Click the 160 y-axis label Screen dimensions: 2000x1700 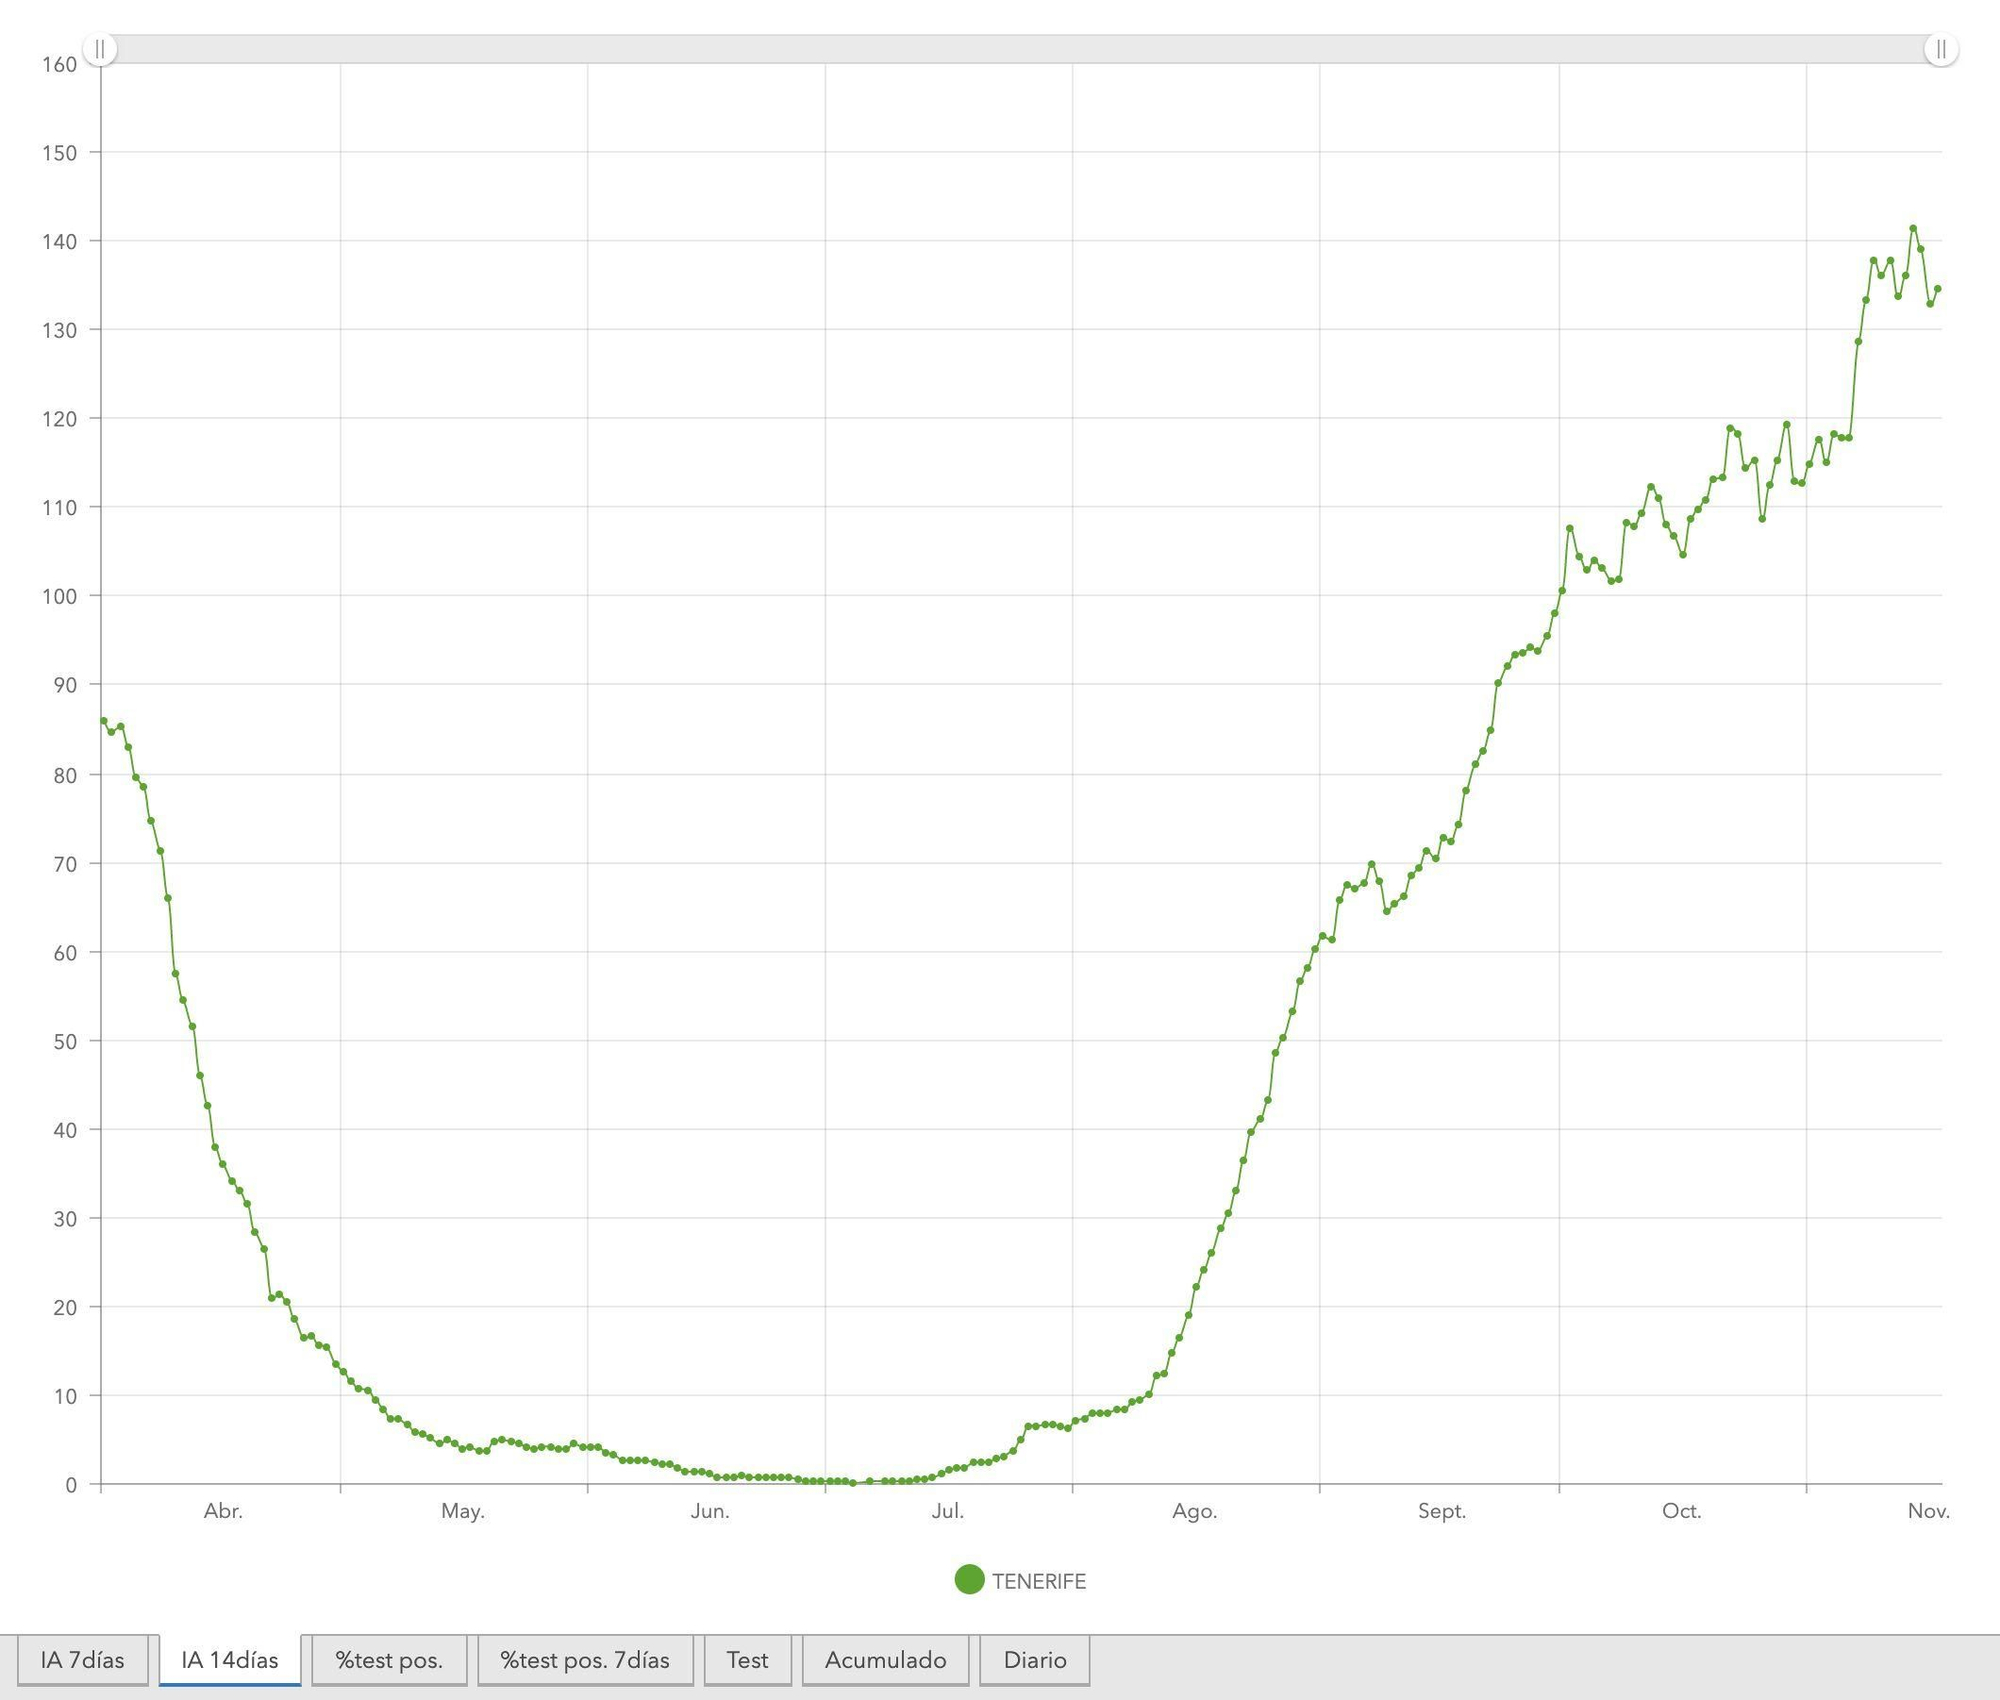(59, 65)
